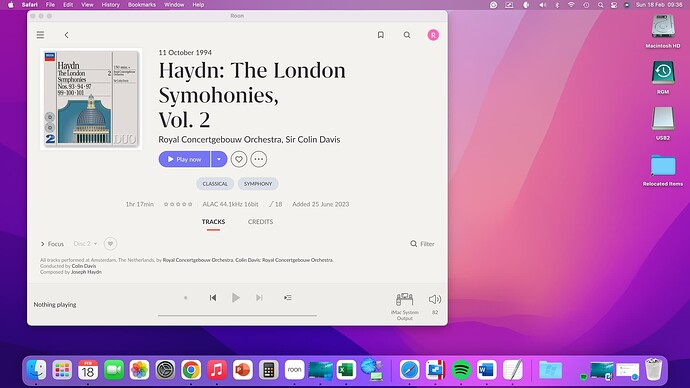
Task: Skip to next track
Action: click(259, 298)
